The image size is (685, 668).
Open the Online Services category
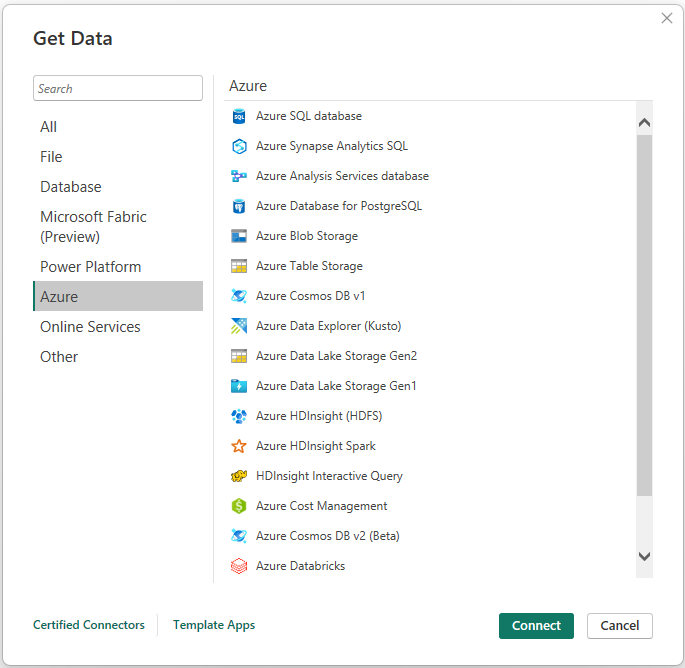(x=90, y=327)
